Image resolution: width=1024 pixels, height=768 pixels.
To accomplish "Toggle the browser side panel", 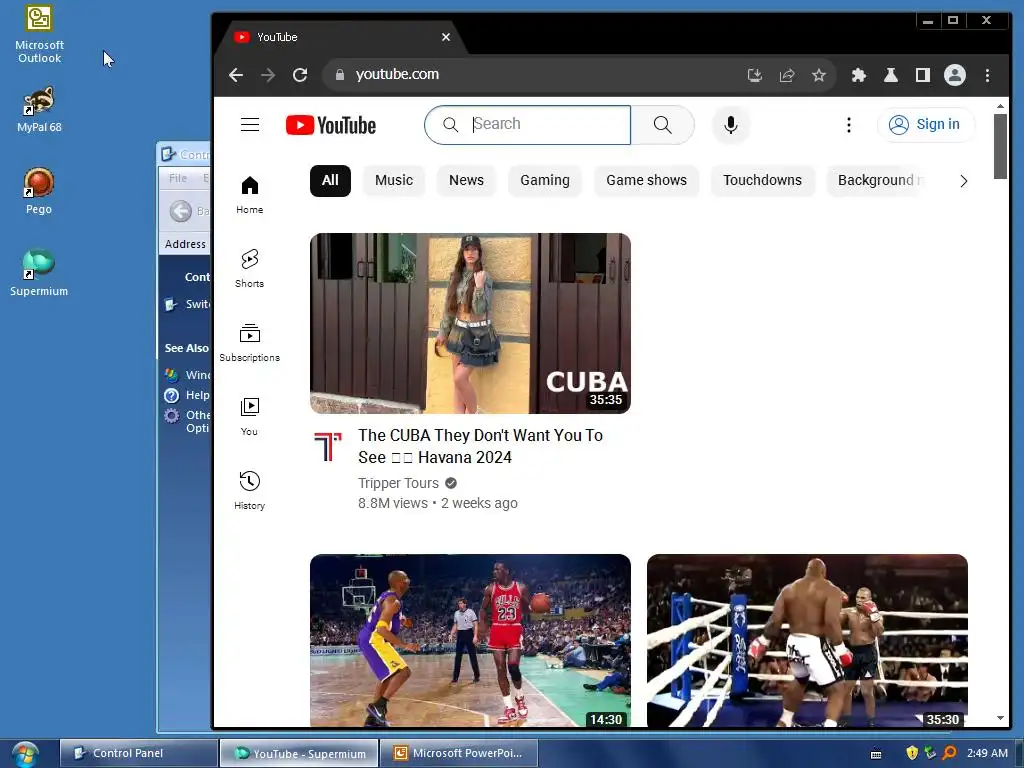I will pos(923,75).
